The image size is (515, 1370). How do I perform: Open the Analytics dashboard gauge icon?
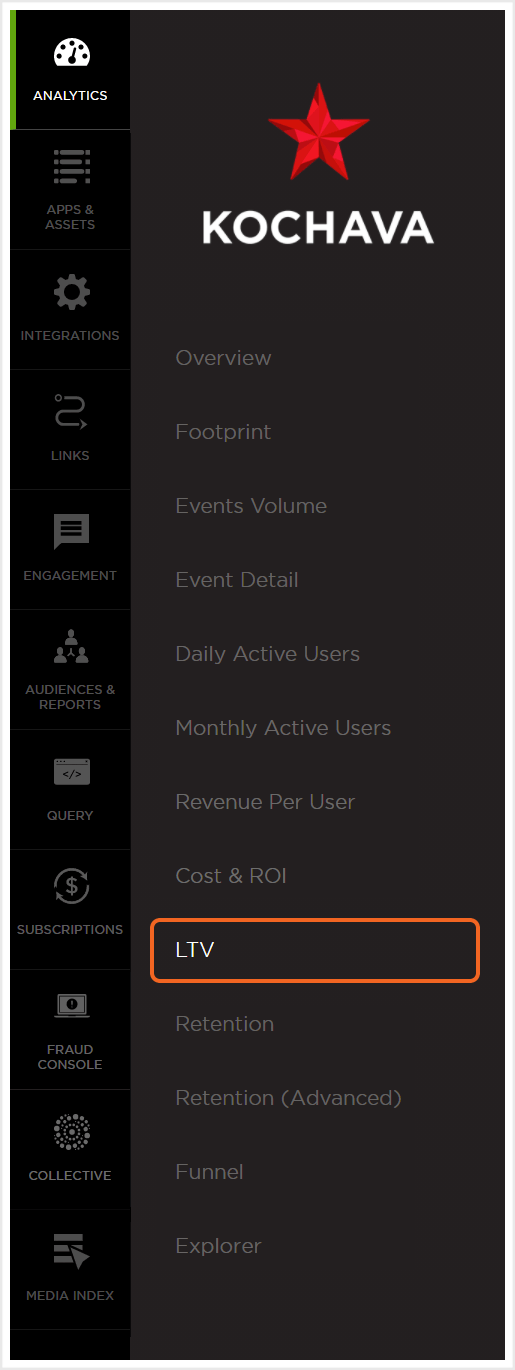pos(71,53)
